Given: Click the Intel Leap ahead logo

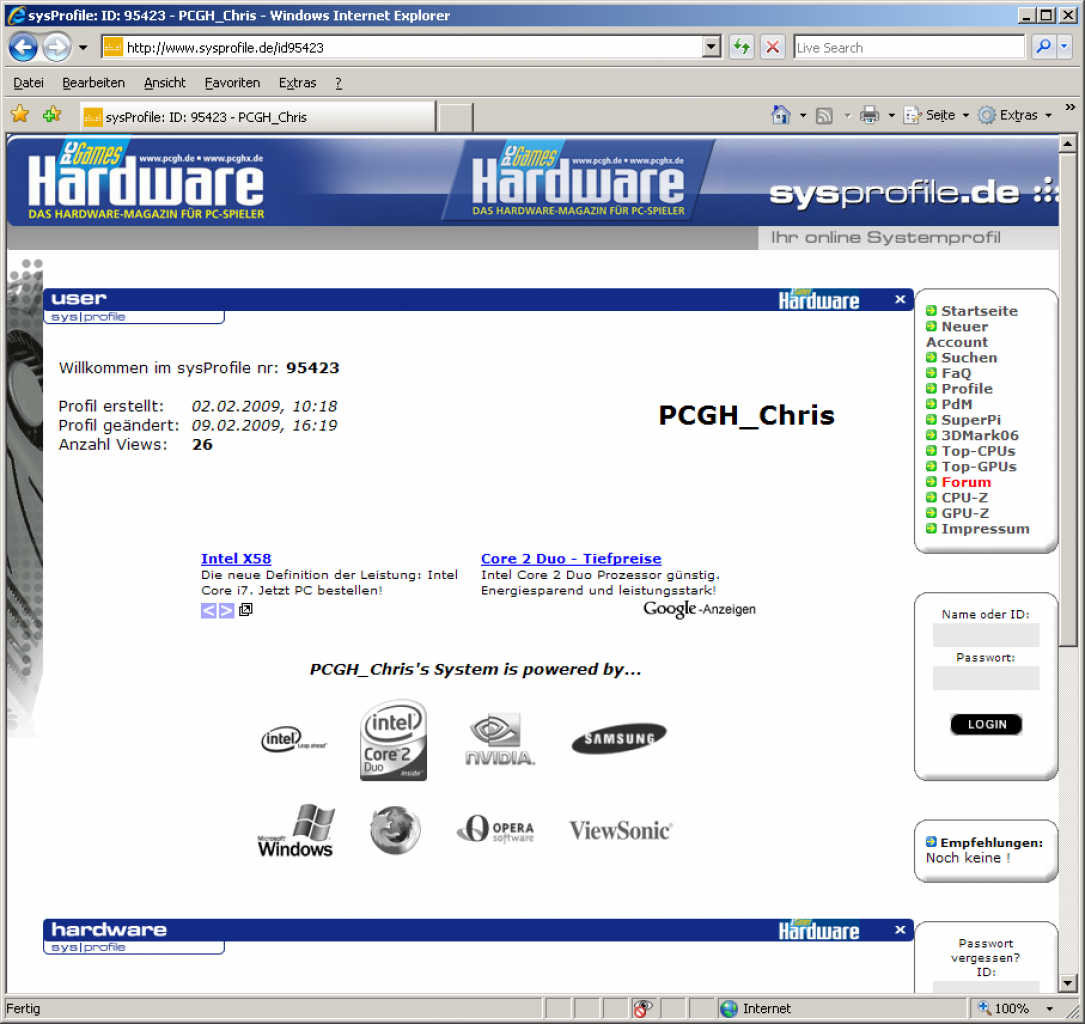Looking at the screenshot, I should click(293, 740).
